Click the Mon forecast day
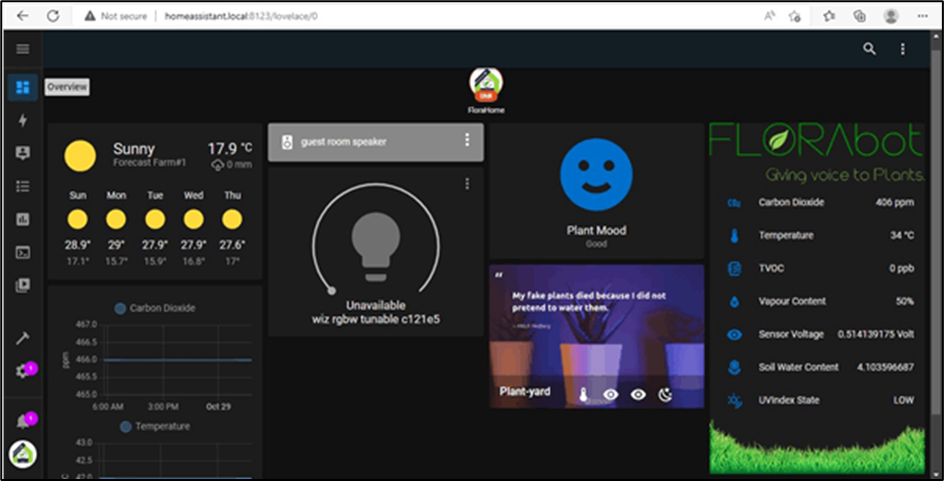Viewport: 944px width, 481px height. [116, 229]
